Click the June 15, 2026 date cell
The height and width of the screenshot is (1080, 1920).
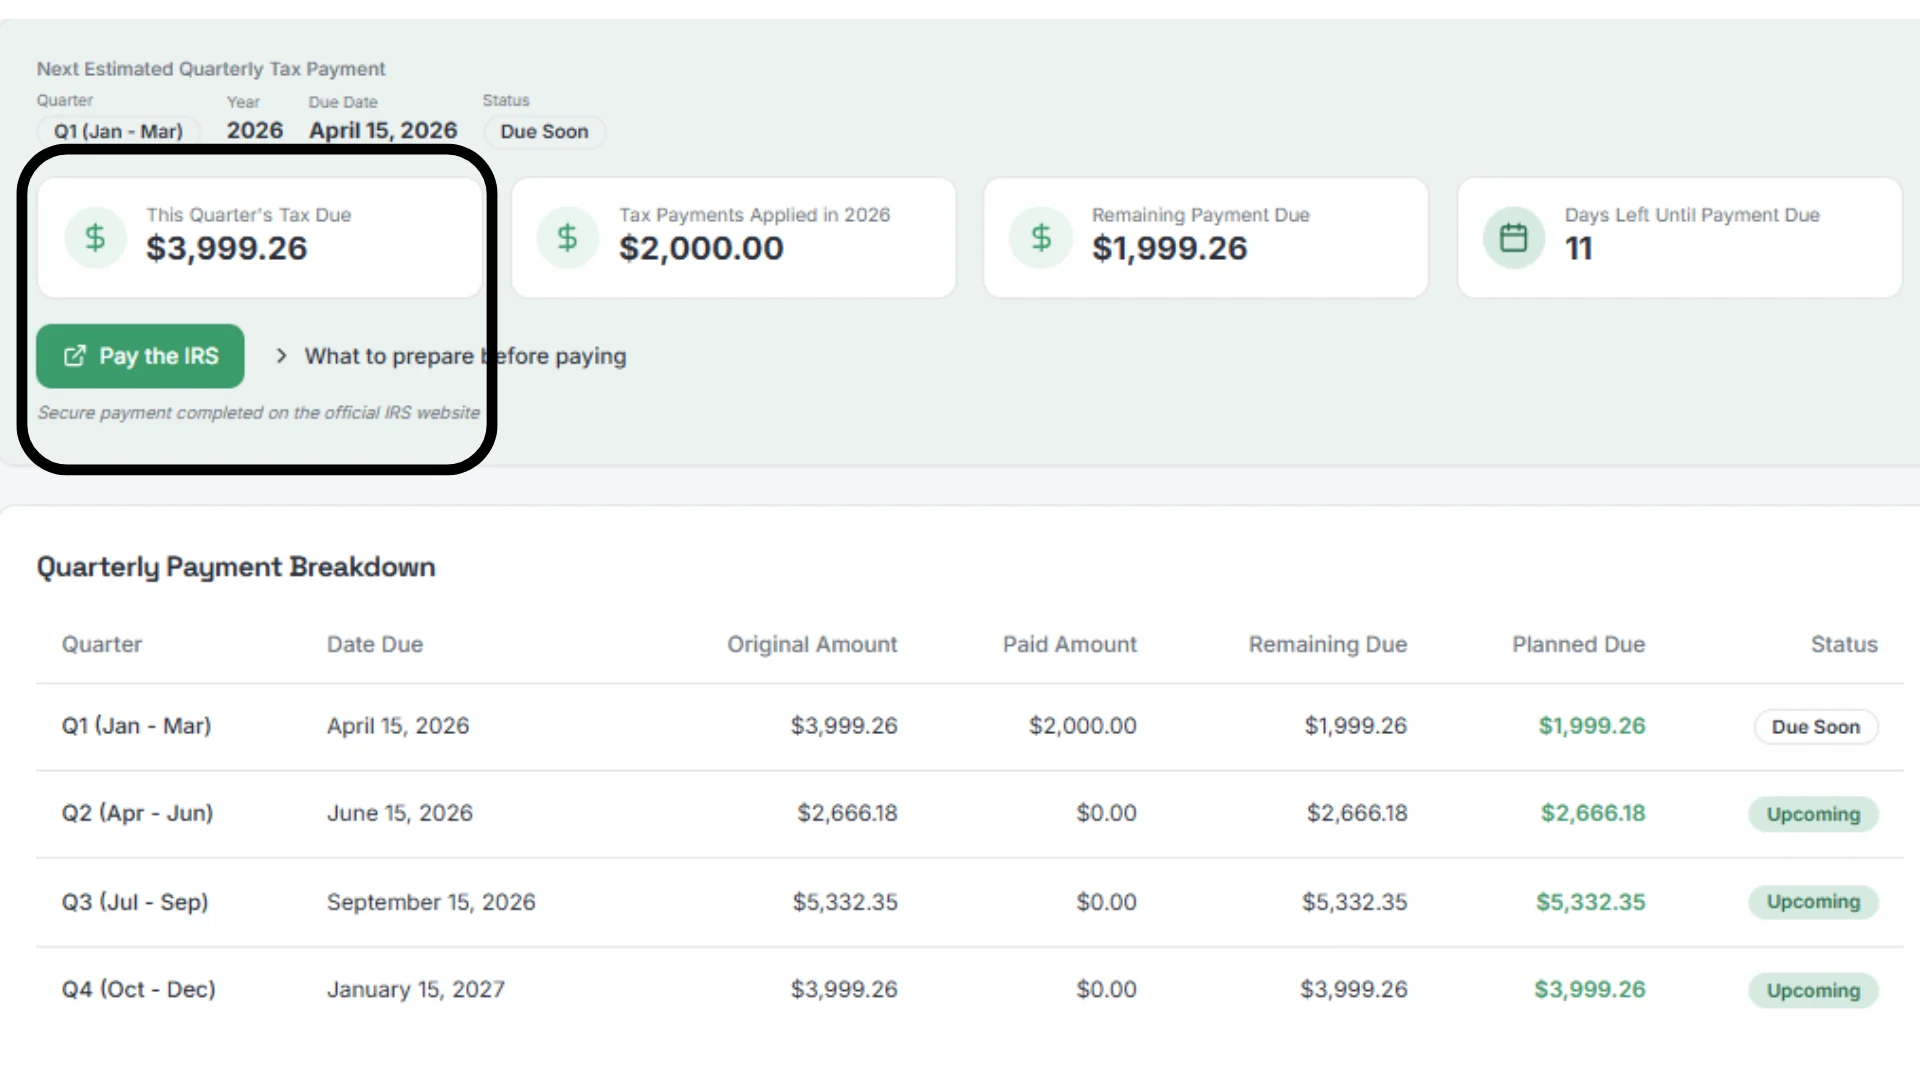(400, 813)
